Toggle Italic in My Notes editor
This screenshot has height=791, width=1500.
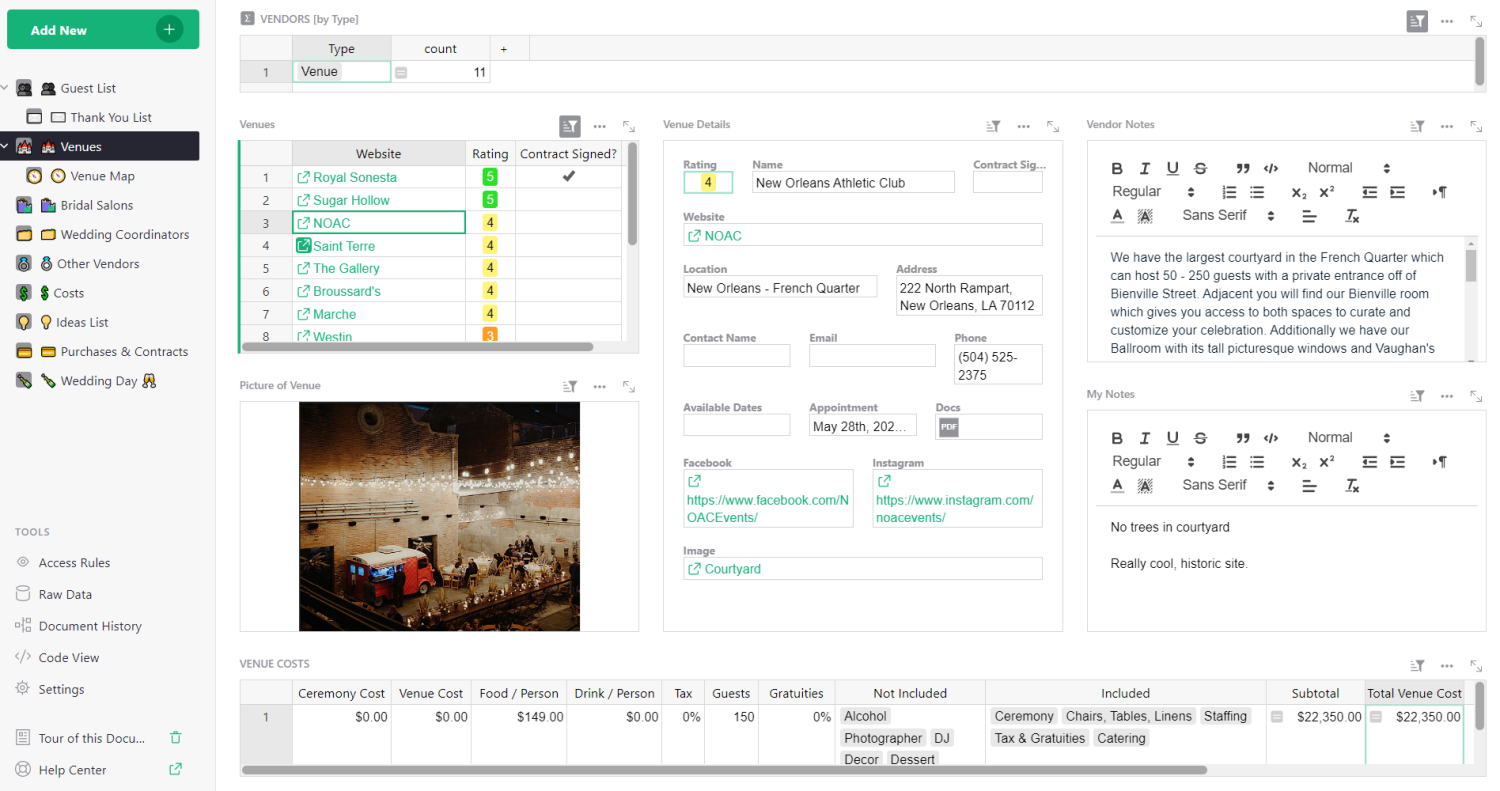(x=1145, y=438)
